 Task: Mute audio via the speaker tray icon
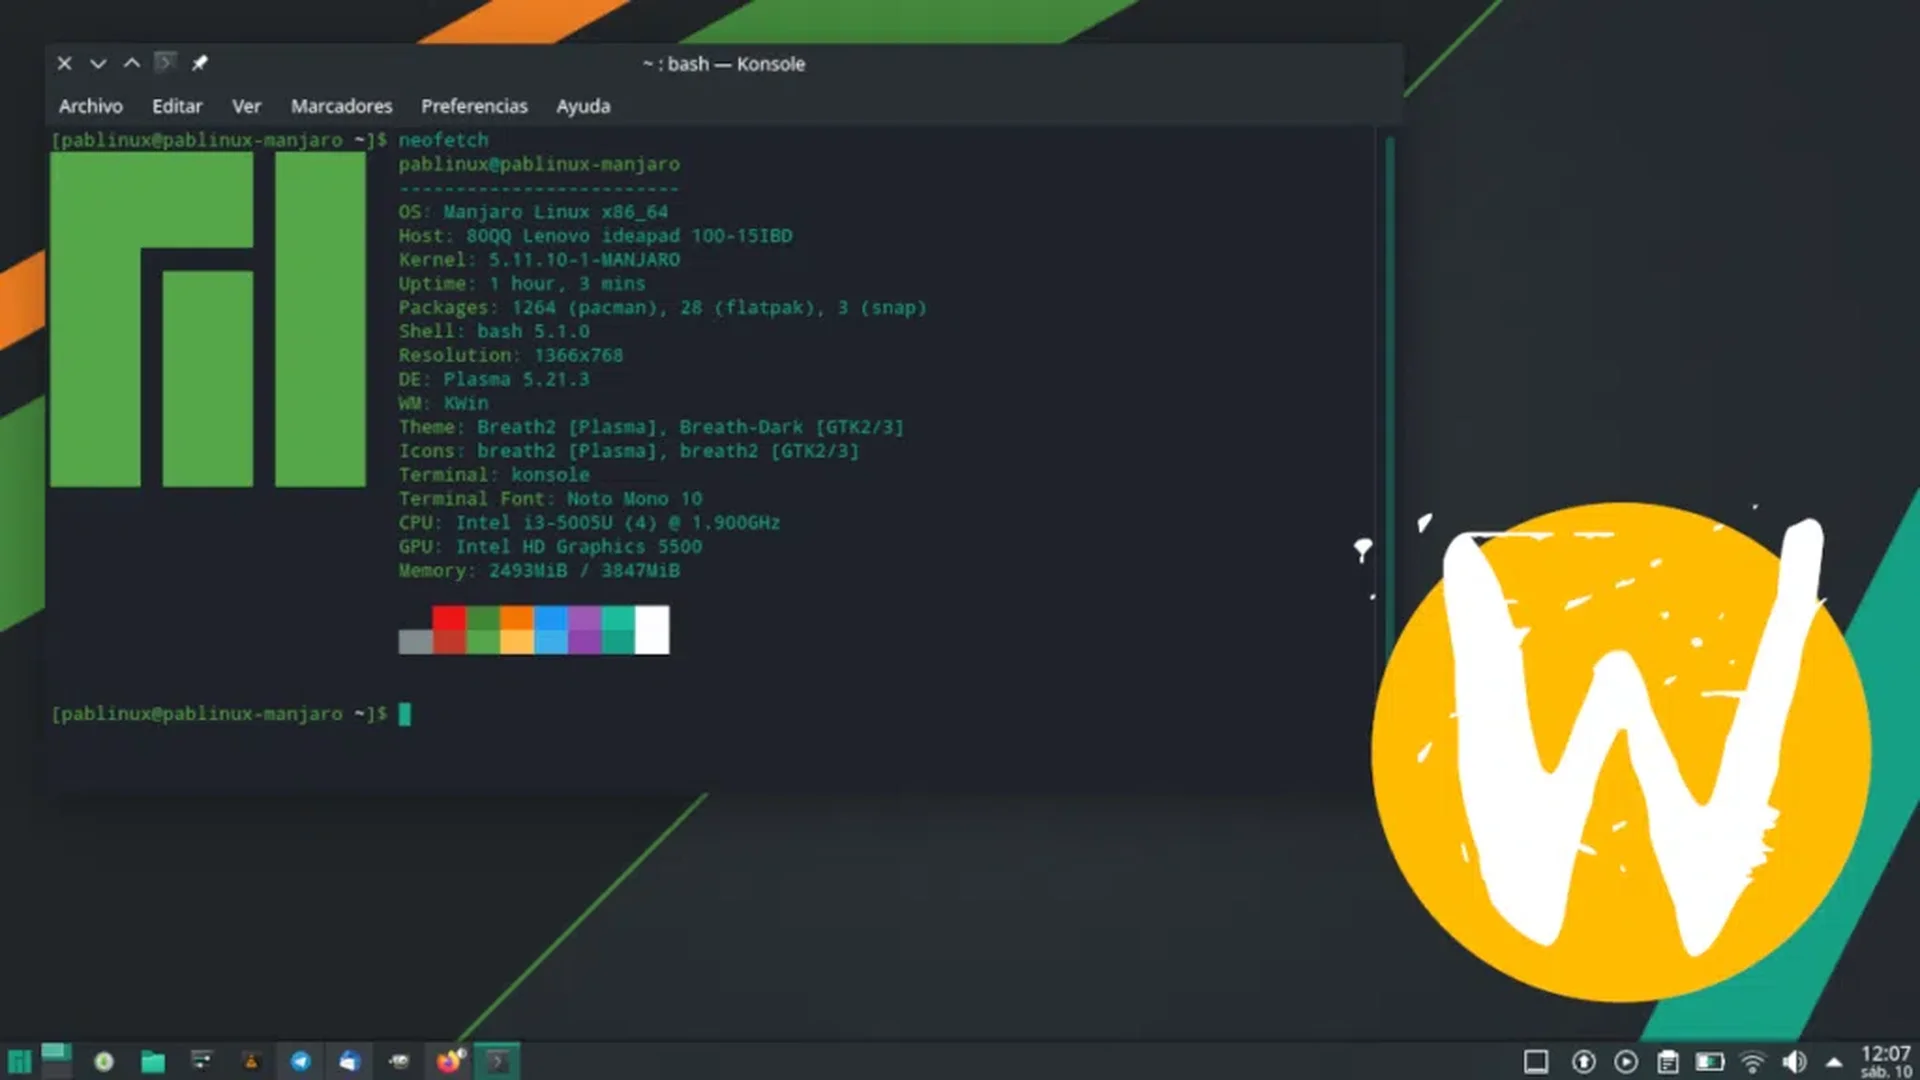[x=1794, y=1062]
